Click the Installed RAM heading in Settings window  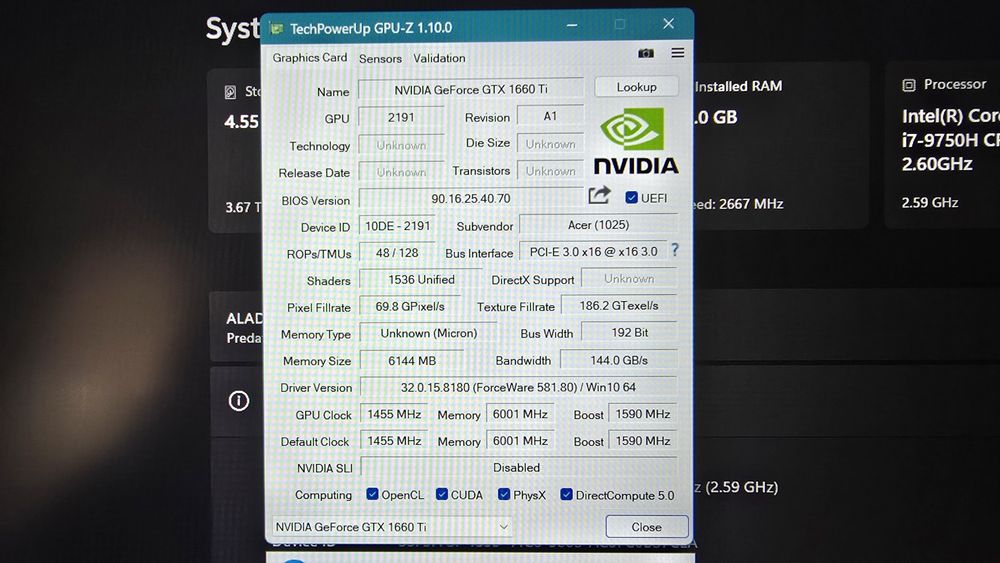738,86
